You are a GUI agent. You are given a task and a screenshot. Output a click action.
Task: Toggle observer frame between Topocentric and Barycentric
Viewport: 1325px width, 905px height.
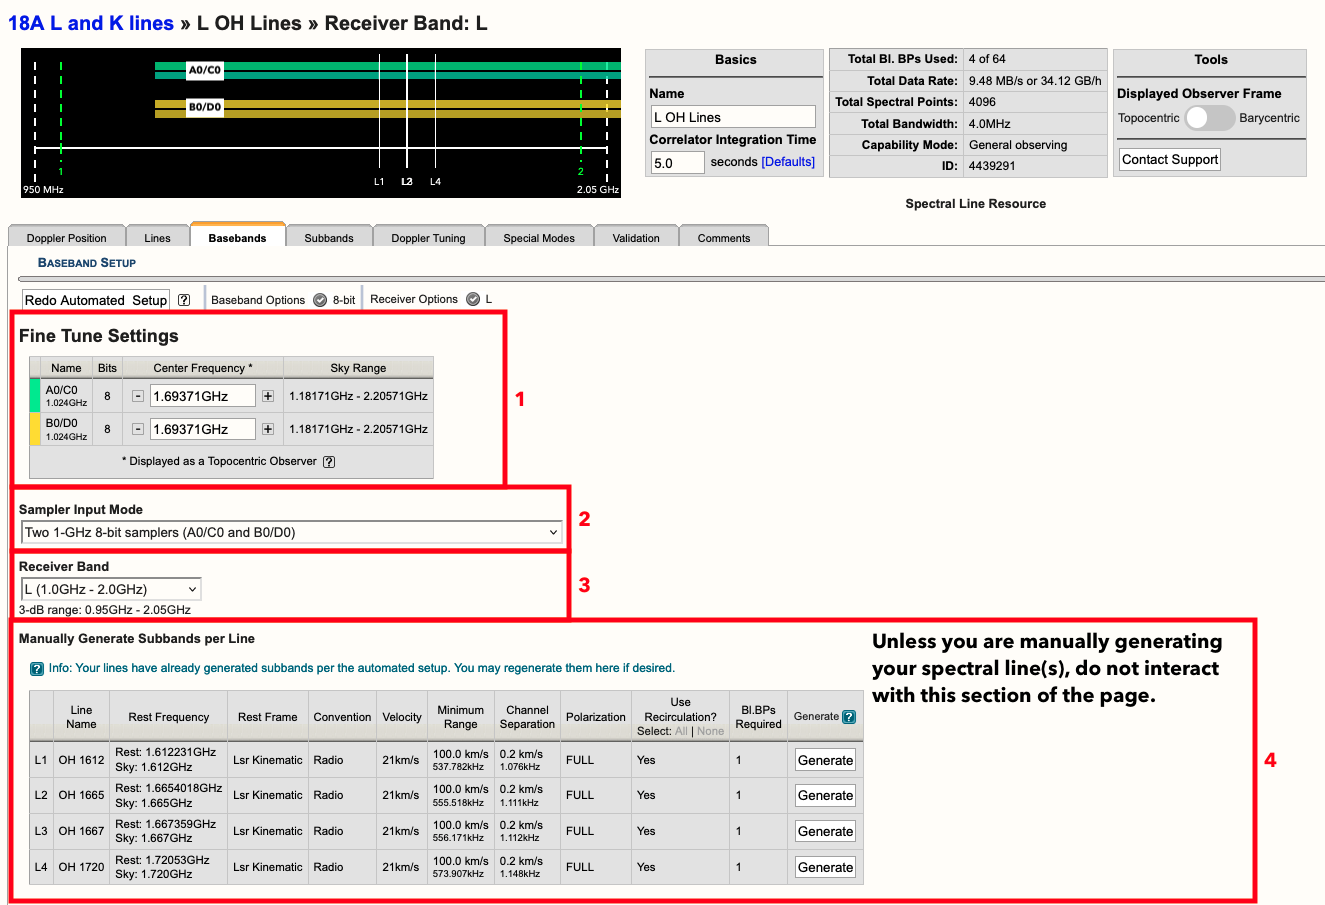tap(1210, 118)
